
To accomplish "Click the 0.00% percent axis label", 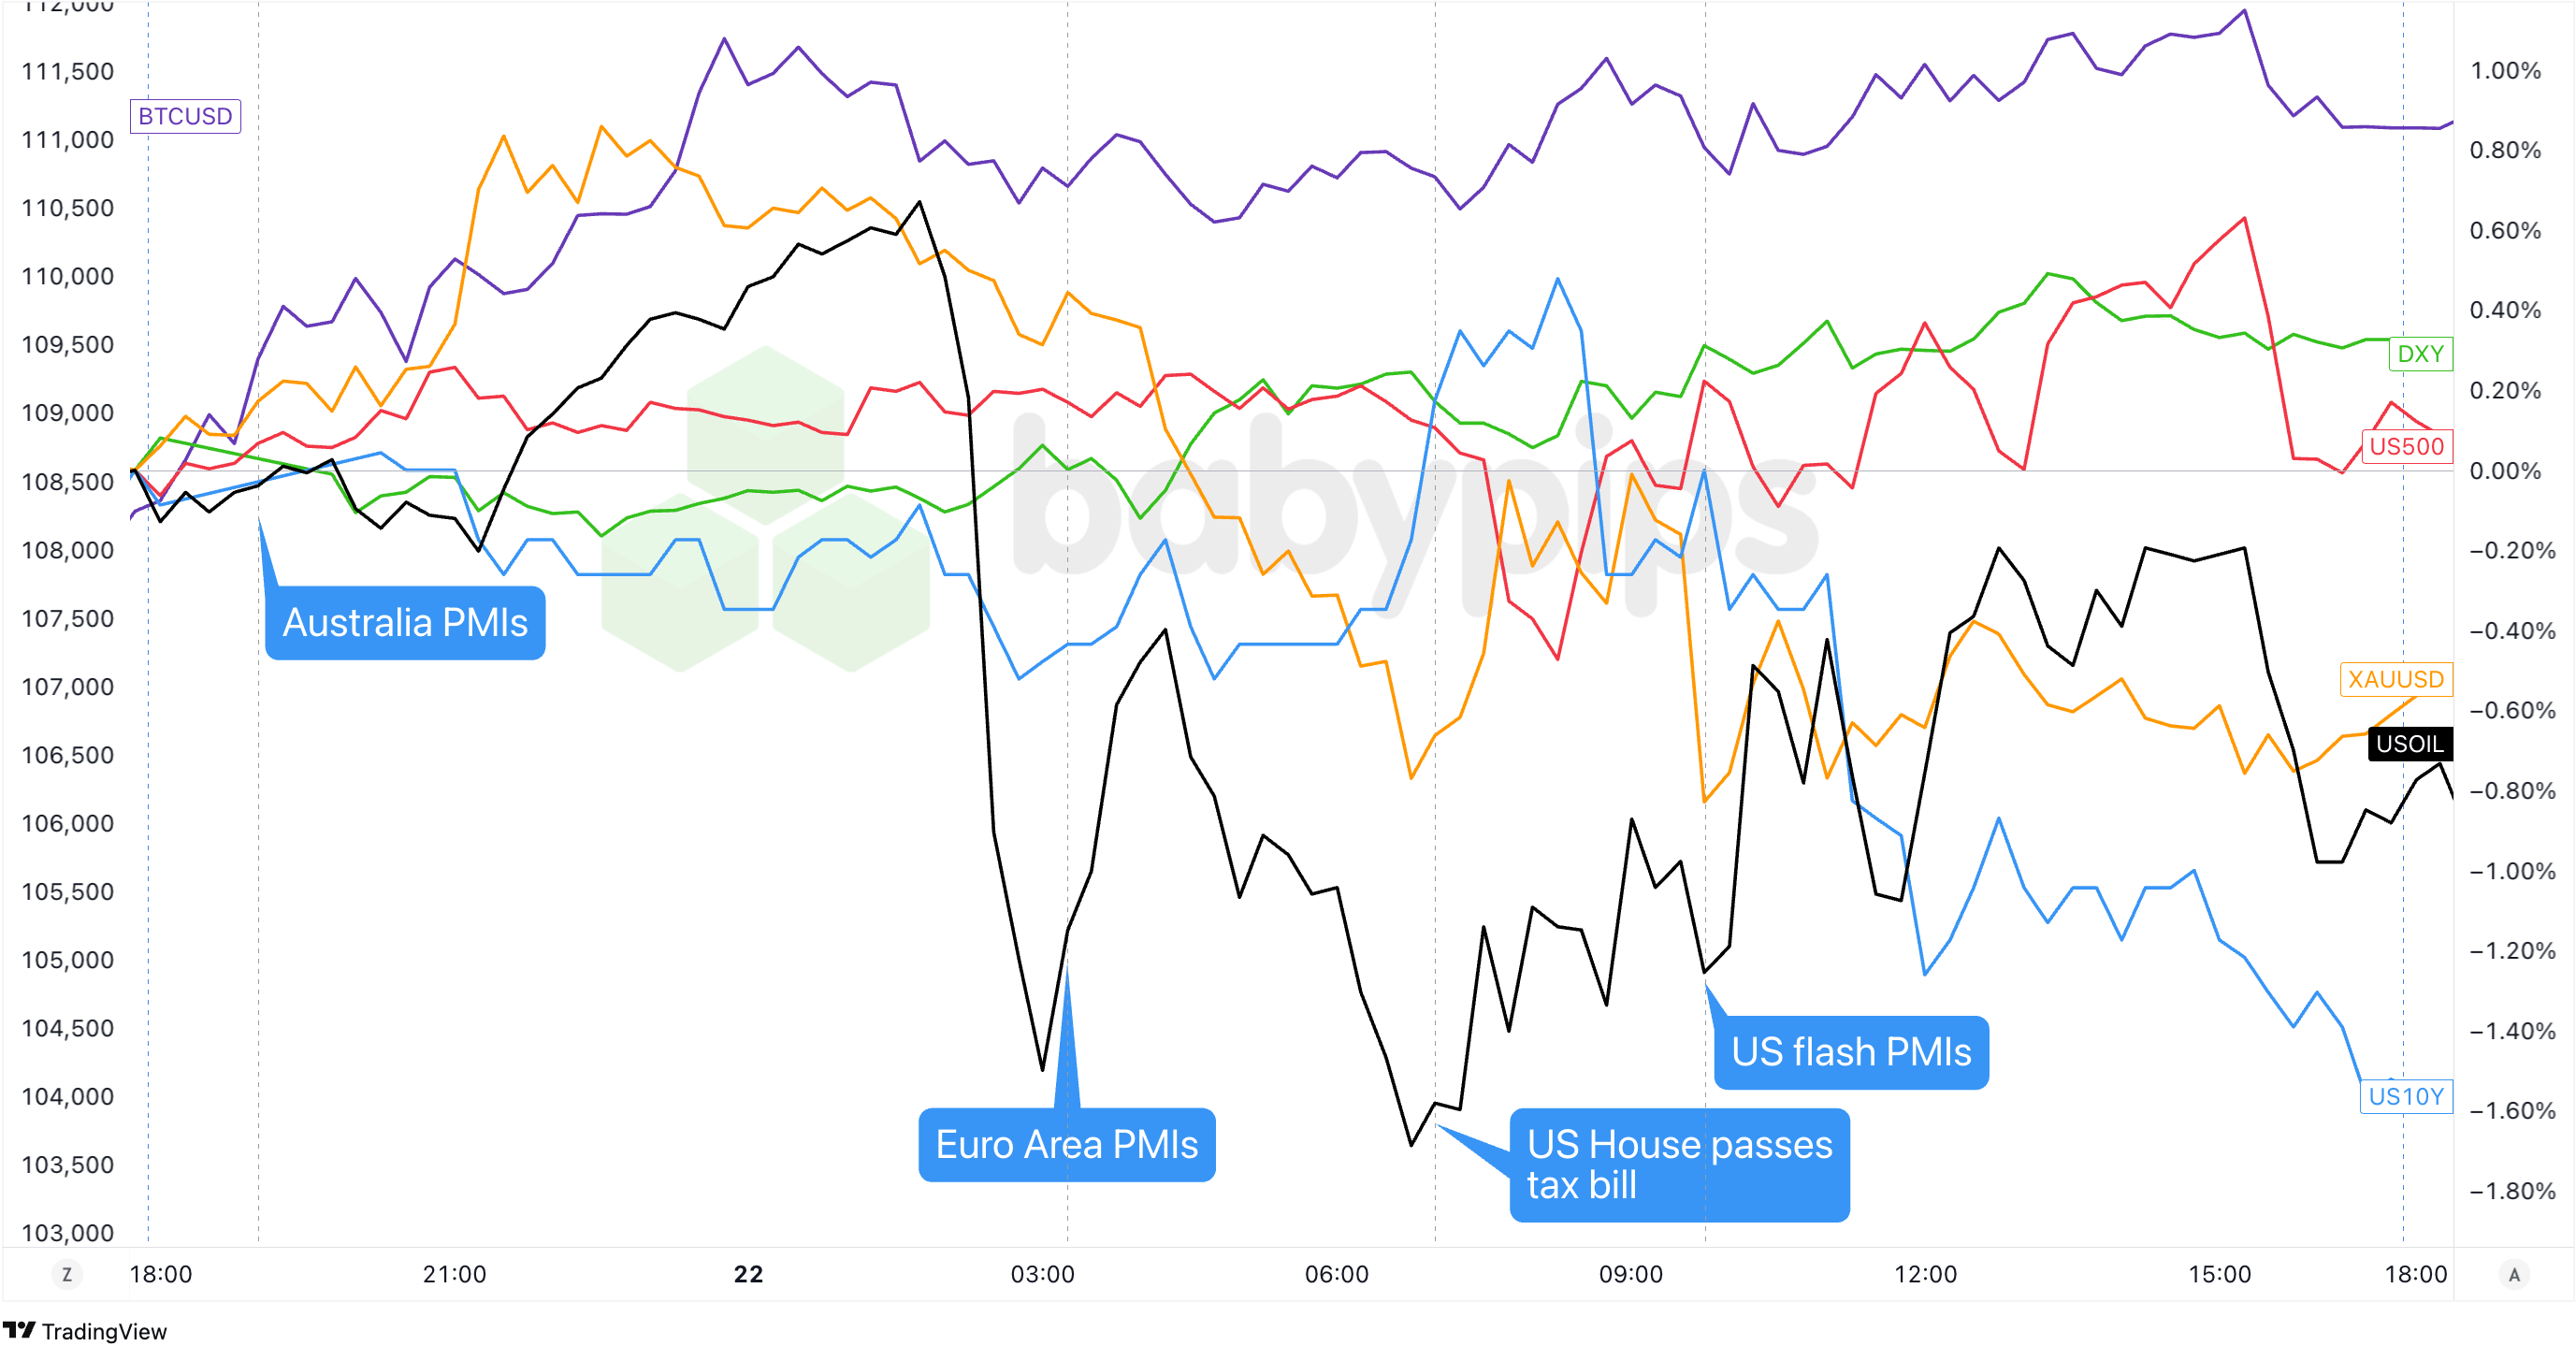I will [x=2505, y=471].
